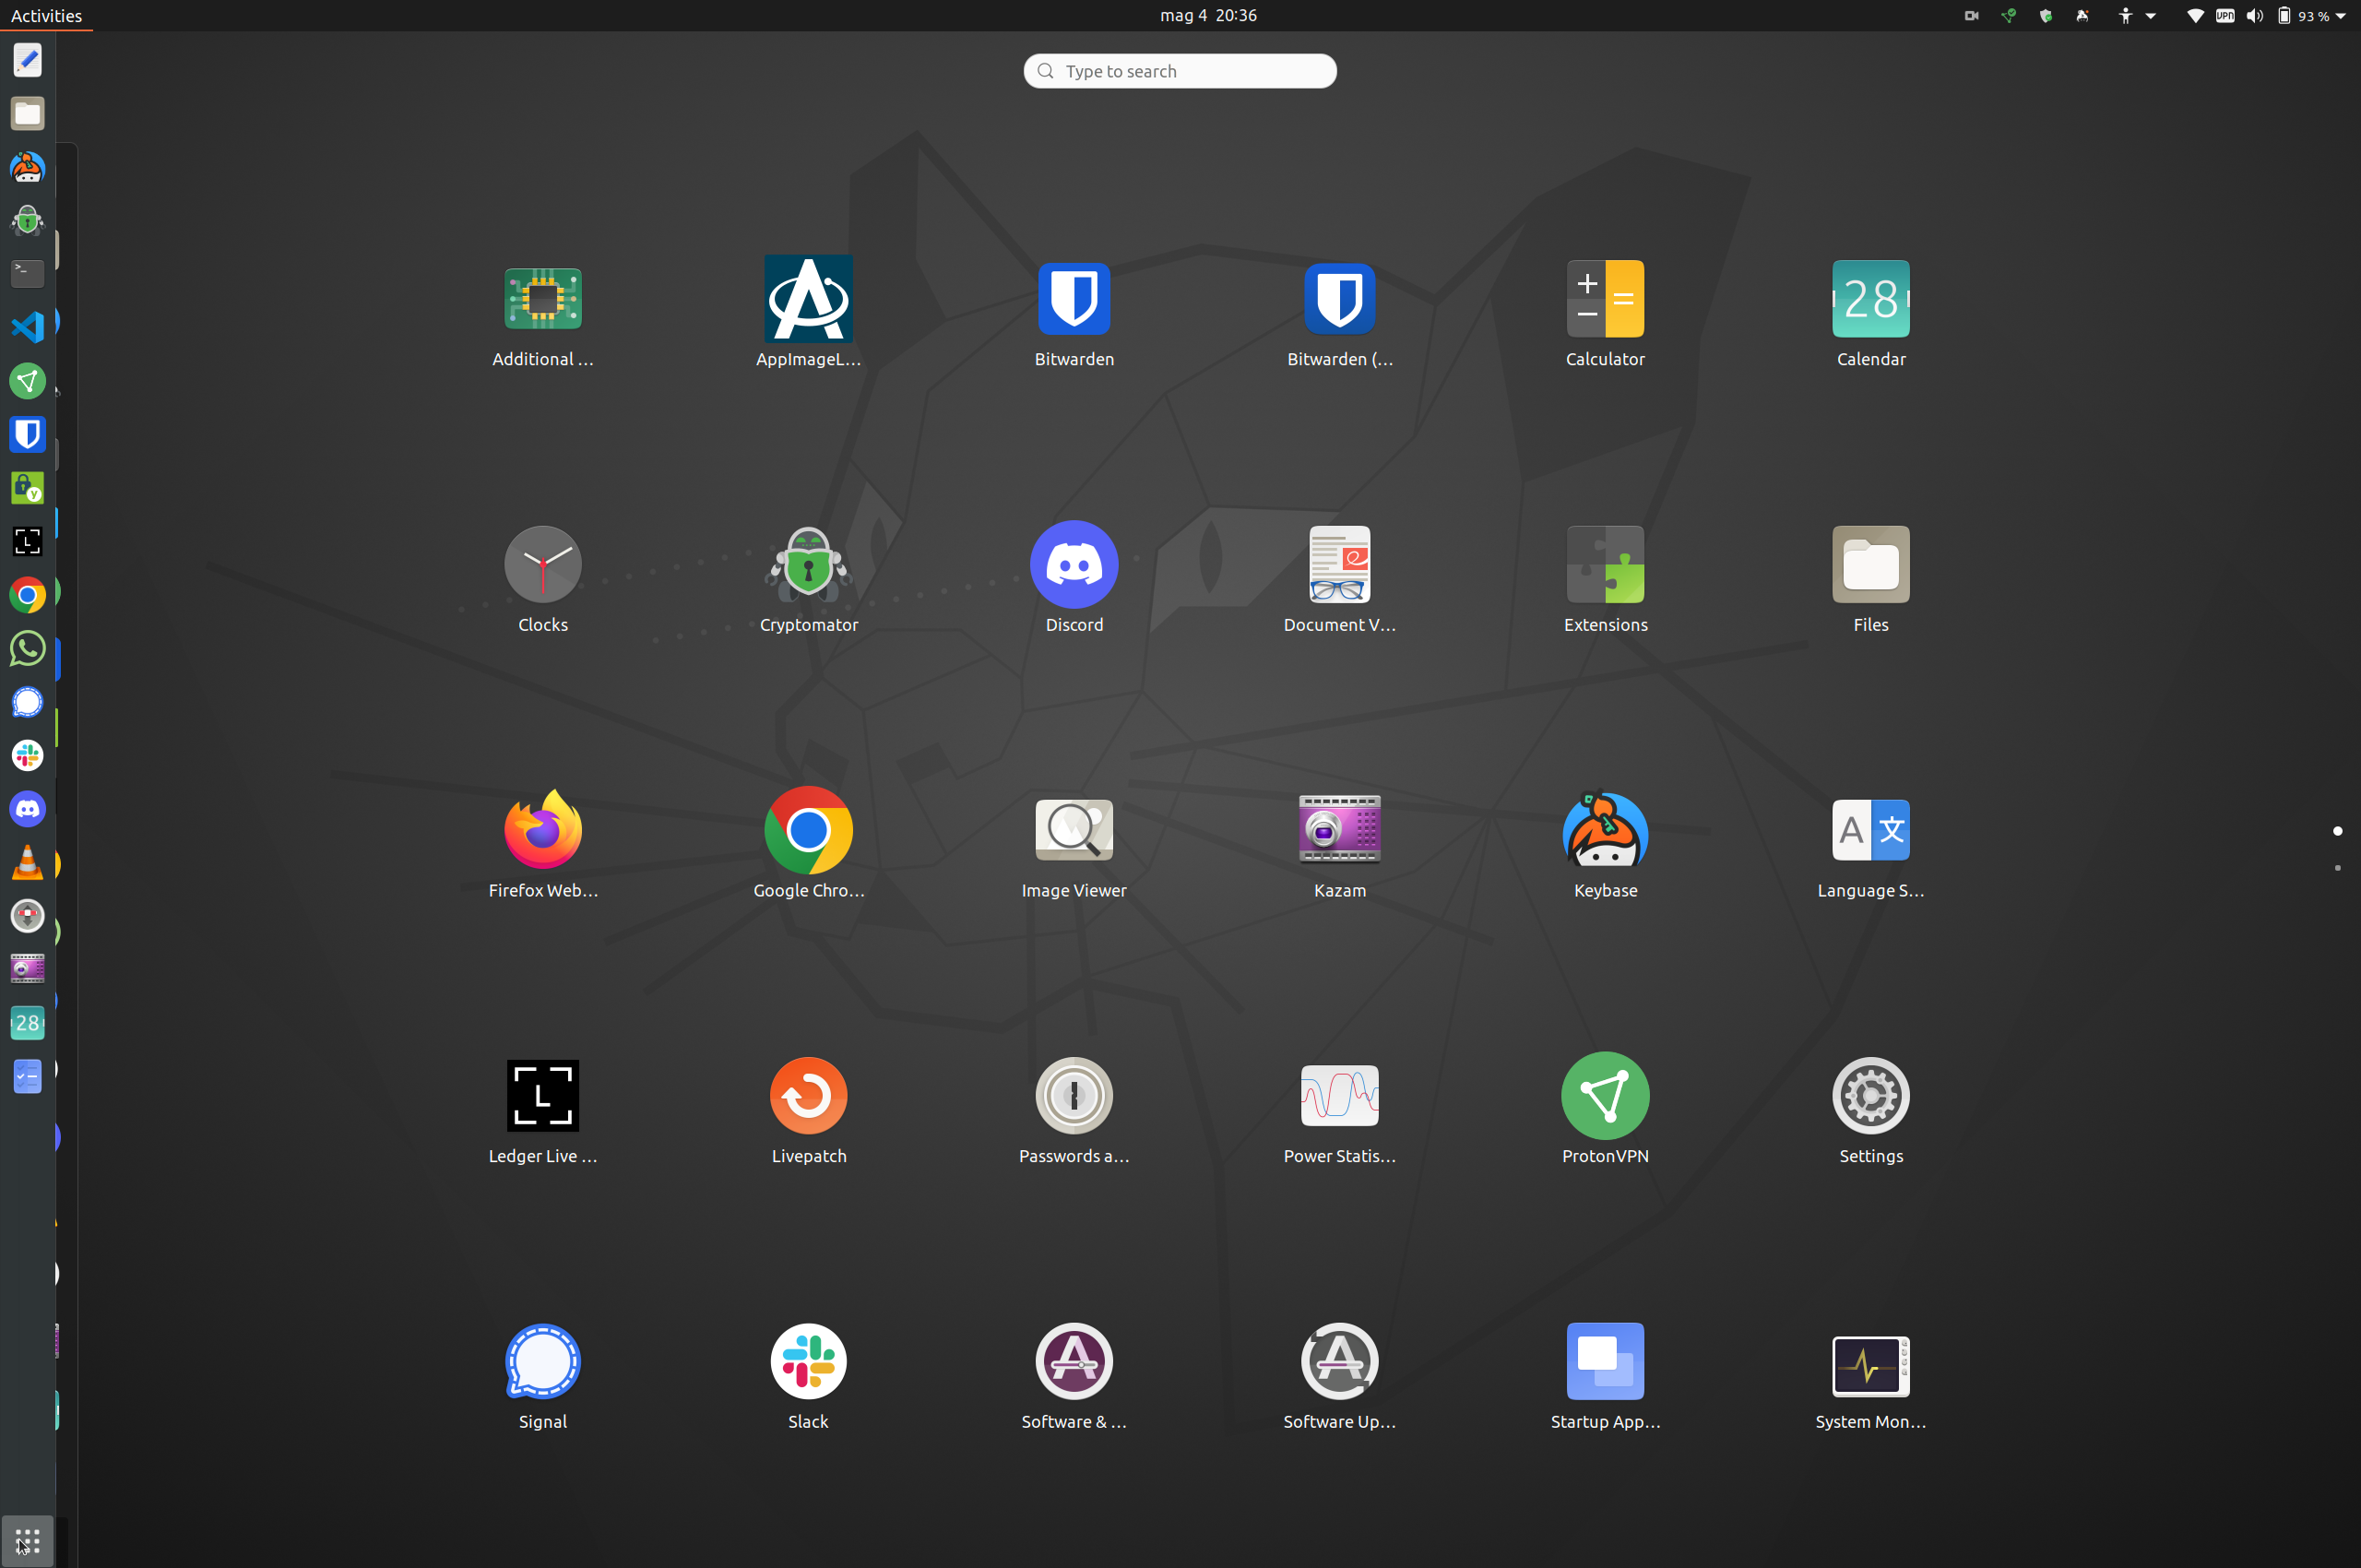Switch to second app grid page dot
The image size is (2361, 1568).
pyautogui.click(x=2337, y=868)
